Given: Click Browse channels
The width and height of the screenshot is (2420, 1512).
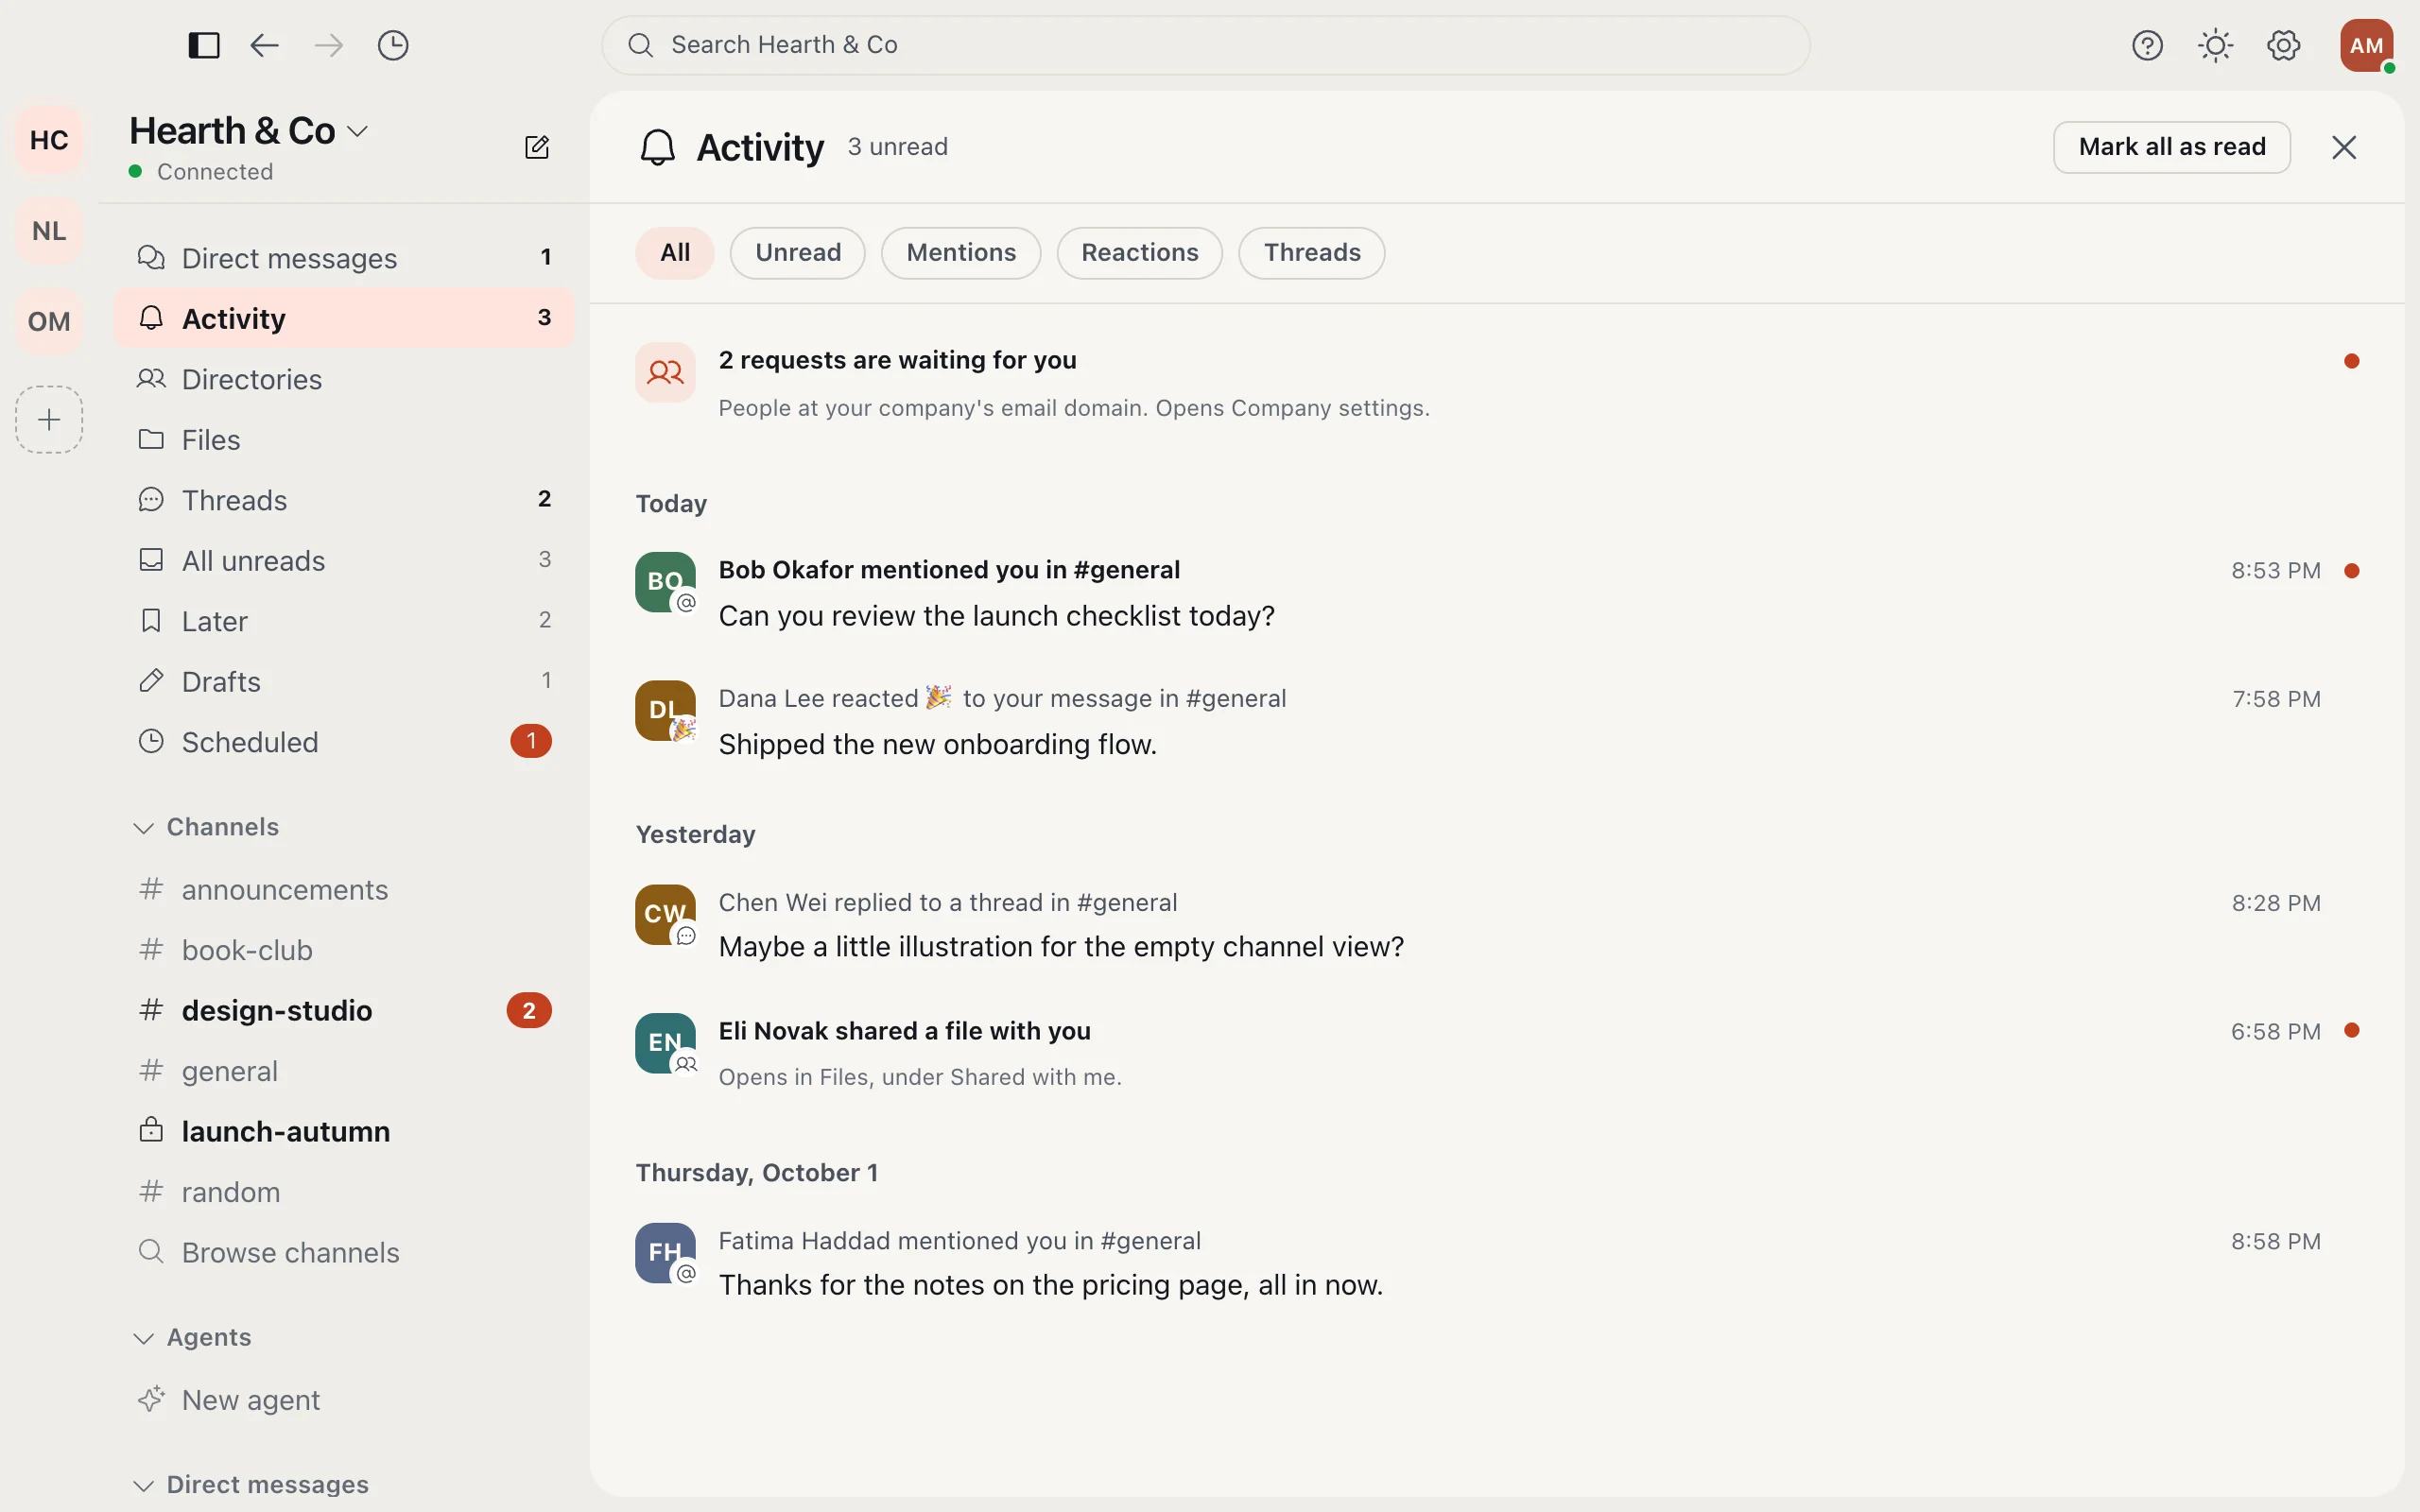Looking at the screenshot, I should tap(344, 1252).
